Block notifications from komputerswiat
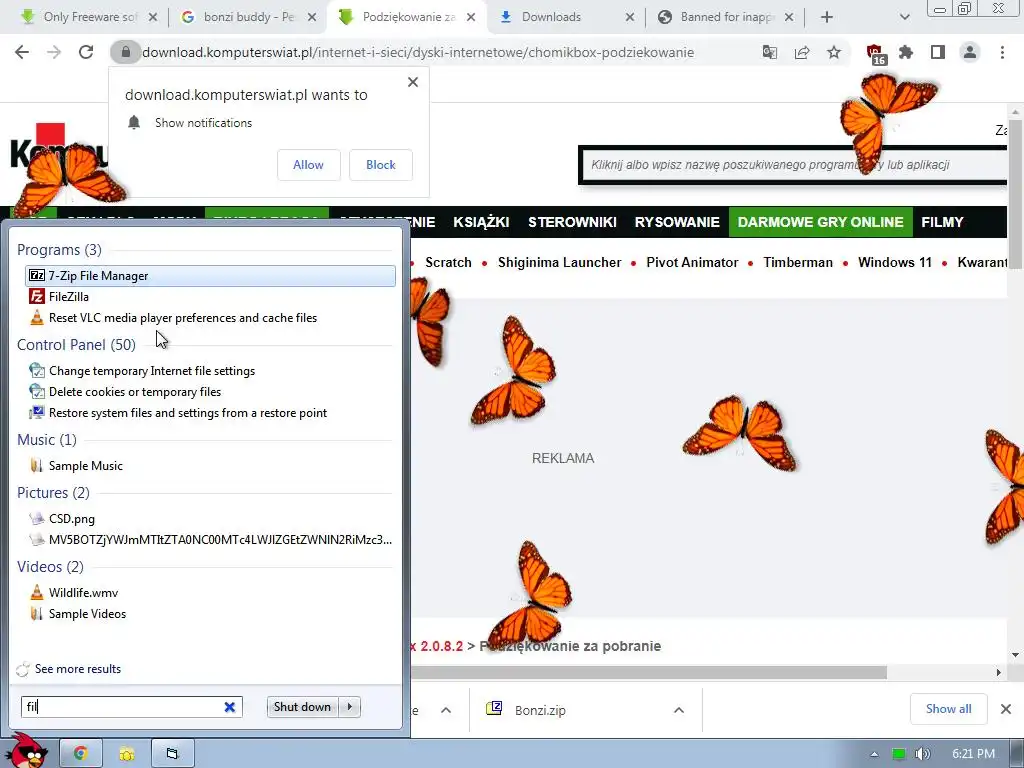The image size is (1024, 768). (381, 165)
